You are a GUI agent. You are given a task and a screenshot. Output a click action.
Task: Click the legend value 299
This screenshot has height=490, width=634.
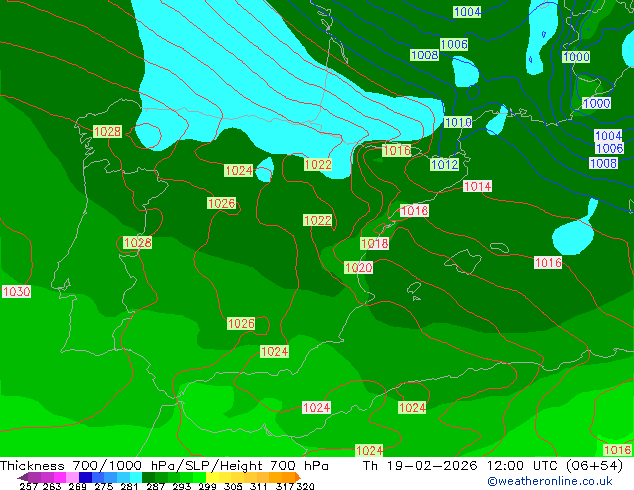coord(207,486)
